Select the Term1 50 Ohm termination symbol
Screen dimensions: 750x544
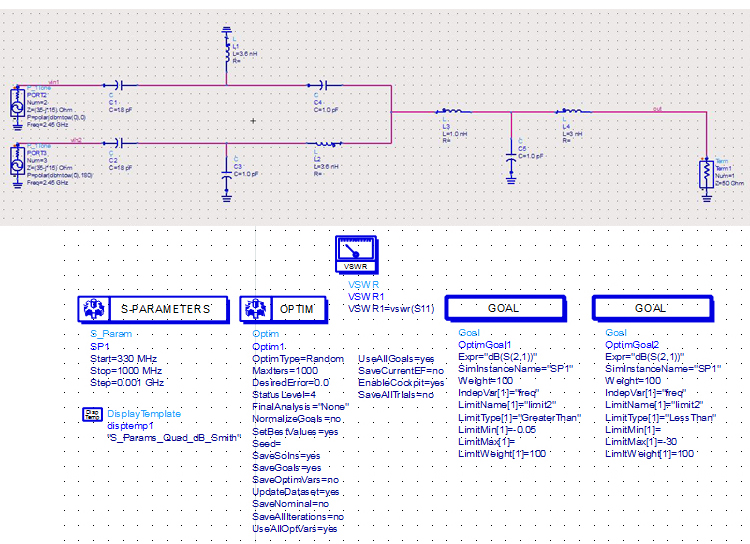[706, 177]
